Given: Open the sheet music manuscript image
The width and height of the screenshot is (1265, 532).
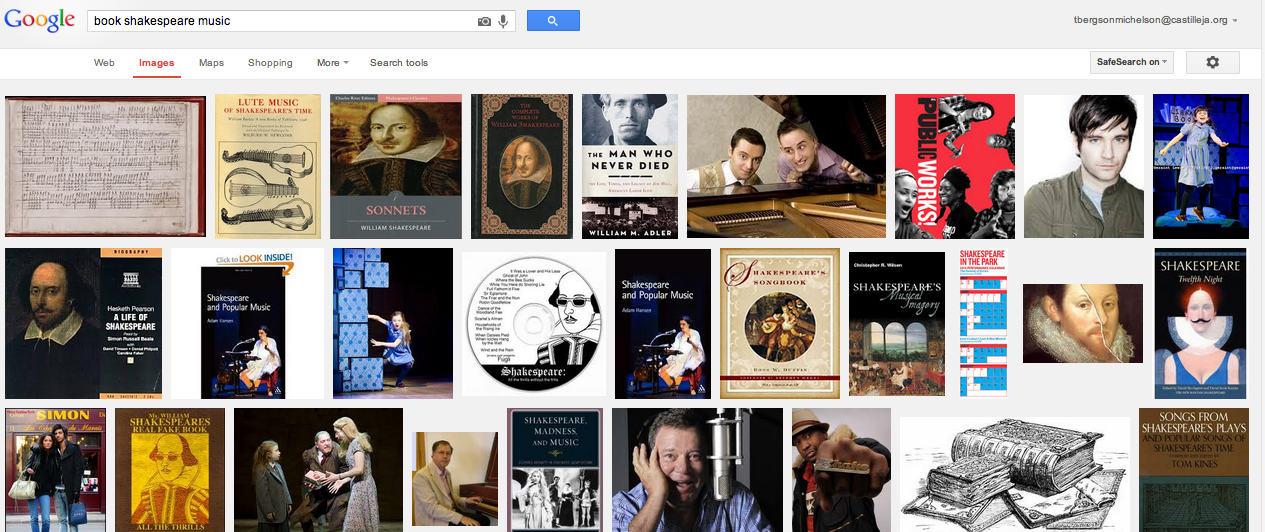Looking at the screenshot, I should [x=105, y=167].
